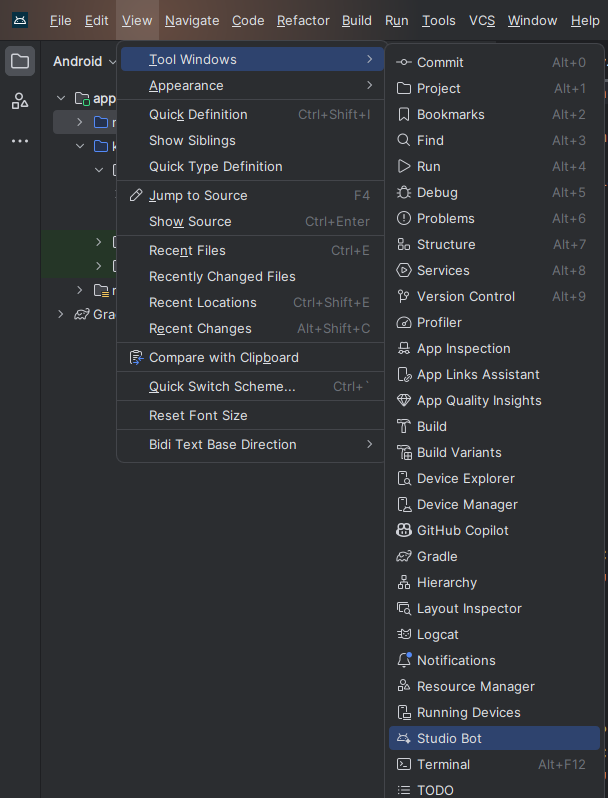This screenshot has width=608, height=798.
Task: Open the Android project view dropdown
Action: tap(84, 62)
